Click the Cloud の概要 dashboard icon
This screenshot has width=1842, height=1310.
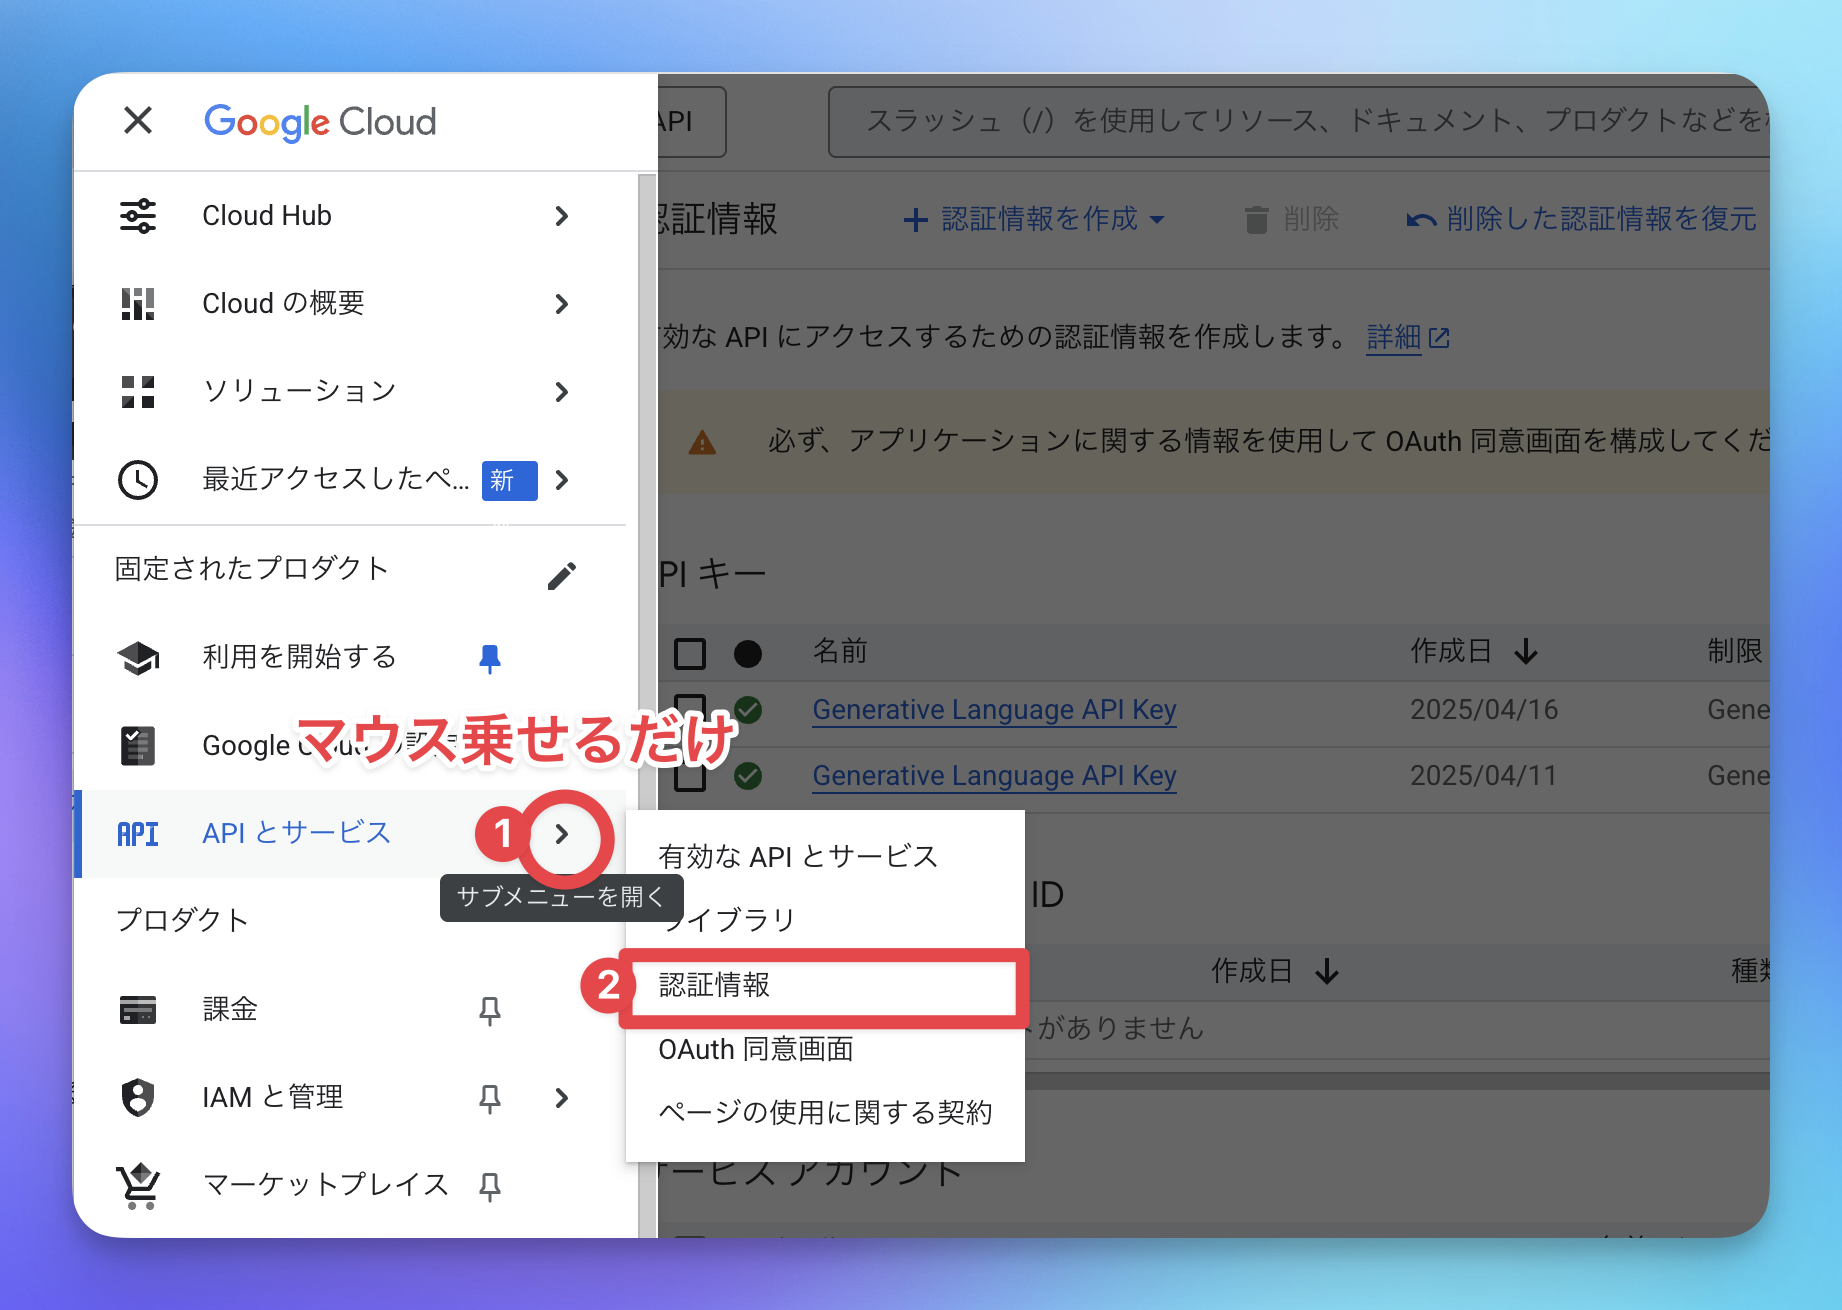[138, 304]
